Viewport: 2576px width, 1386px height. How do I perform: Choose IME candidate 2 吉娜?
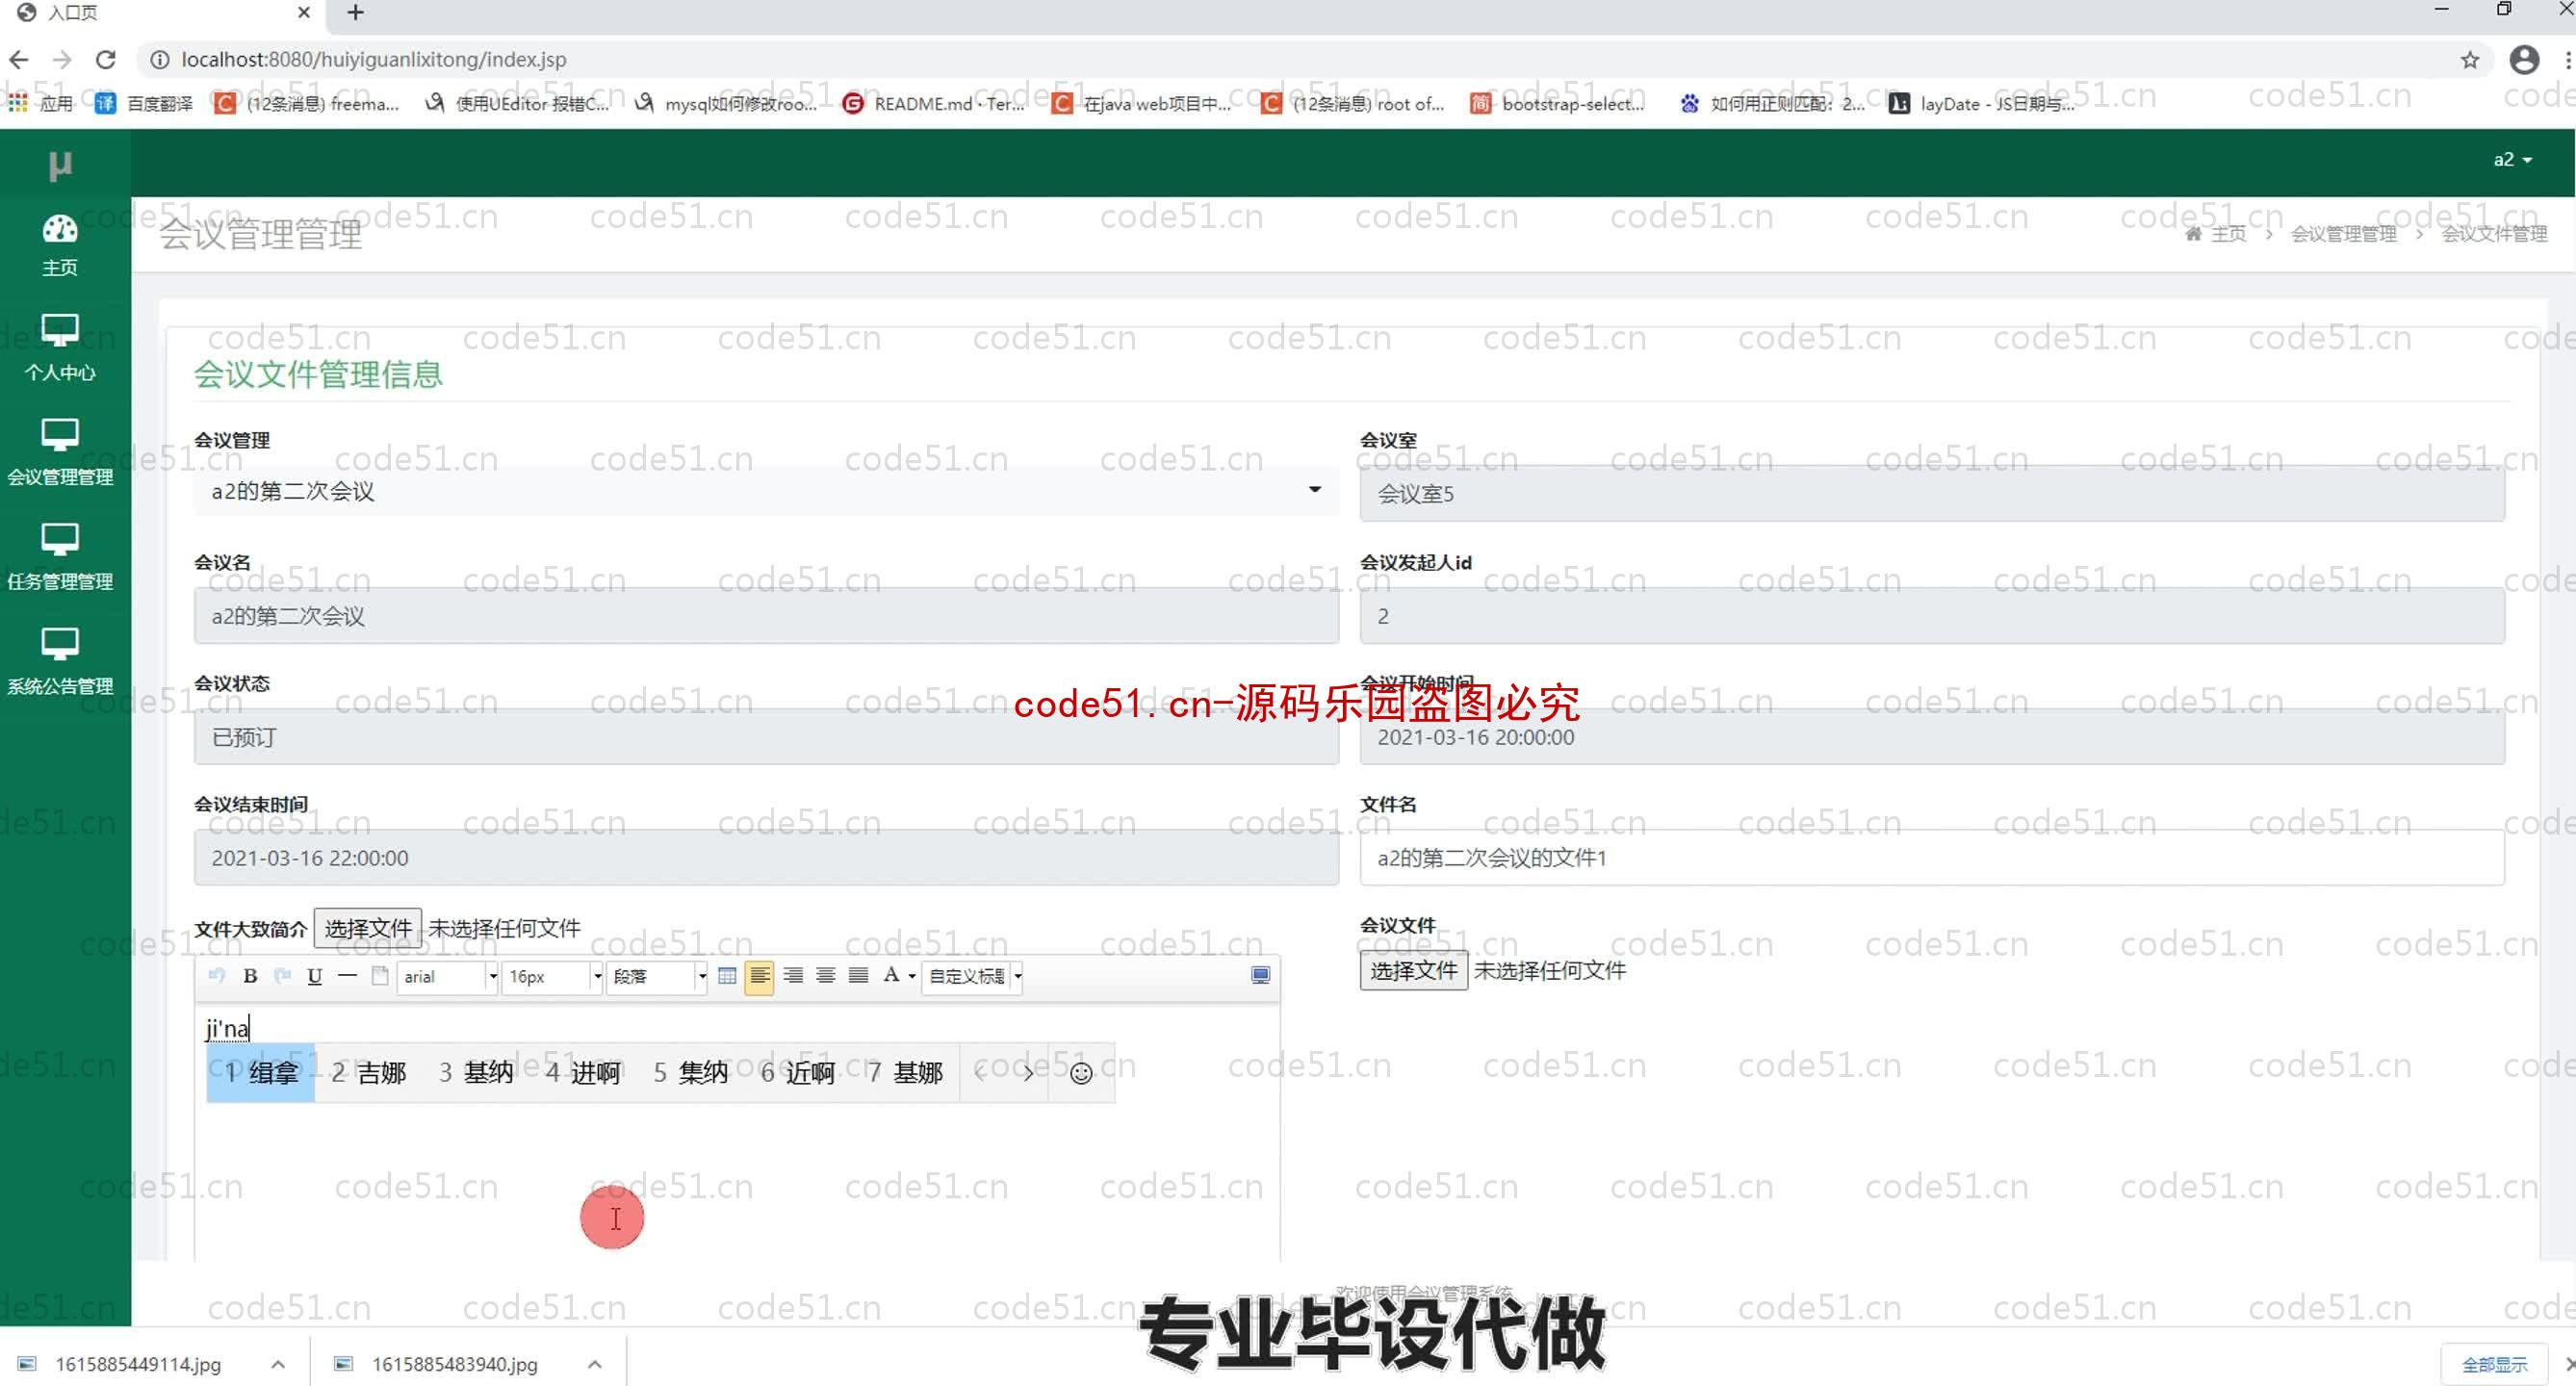[368, 1073]
